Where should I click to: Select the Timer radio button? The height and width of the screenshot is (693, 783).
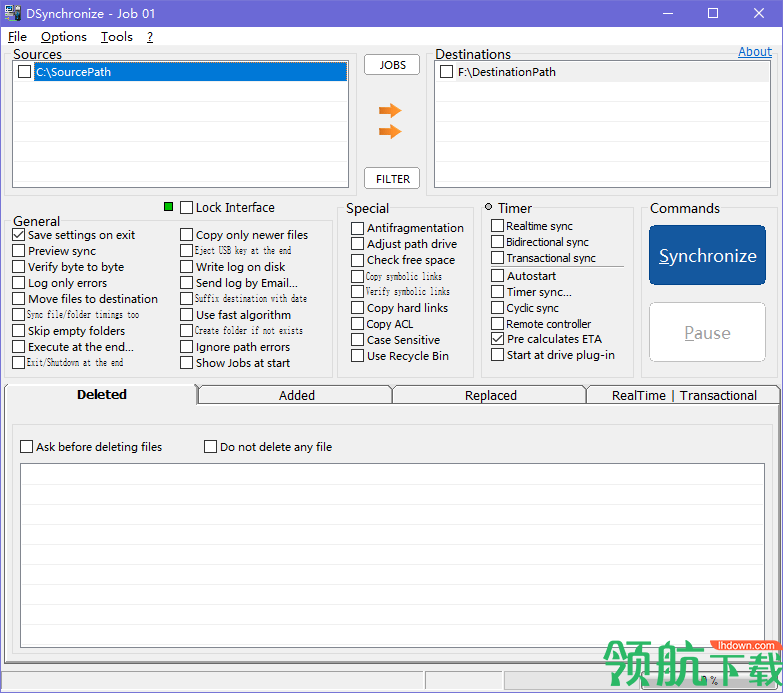pos(488,207)
